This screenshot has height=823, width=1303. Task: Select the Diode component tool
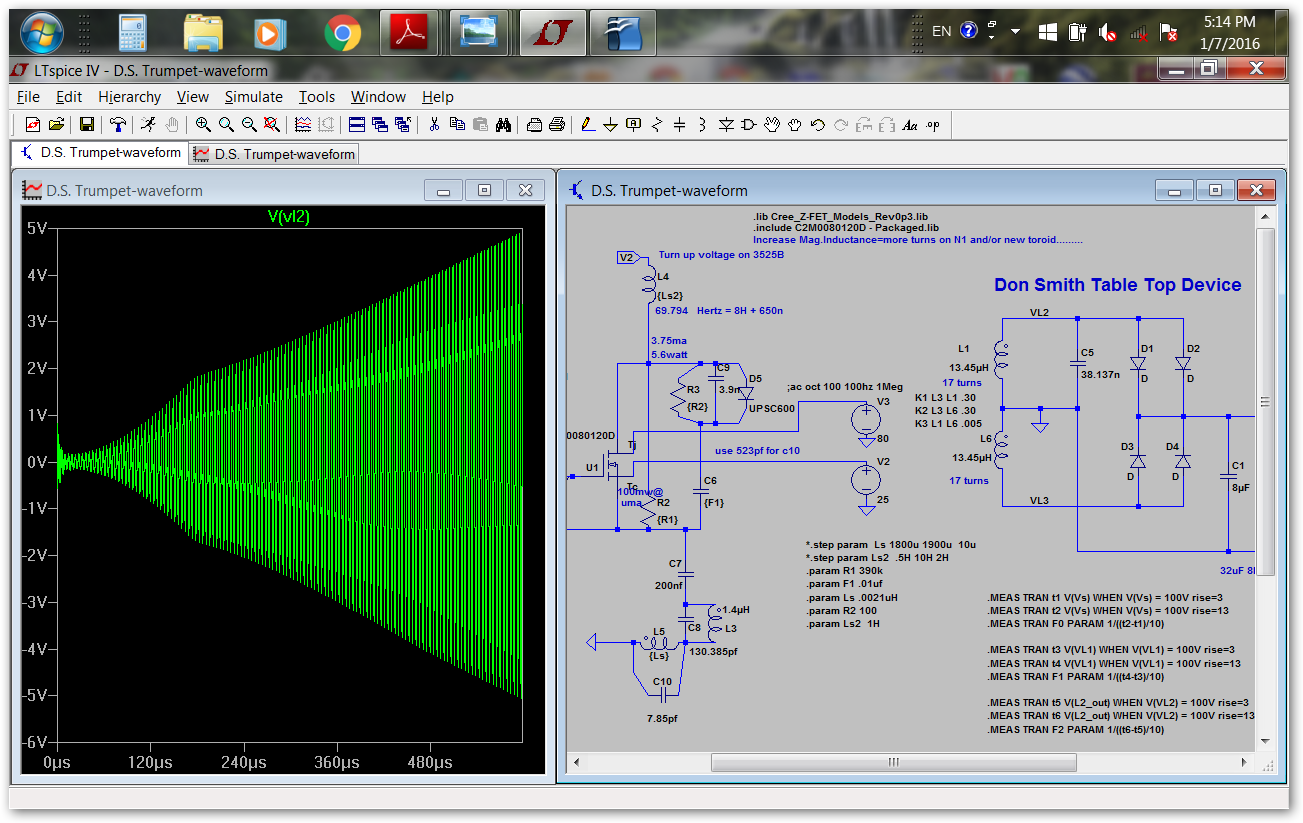click(726, 125)
